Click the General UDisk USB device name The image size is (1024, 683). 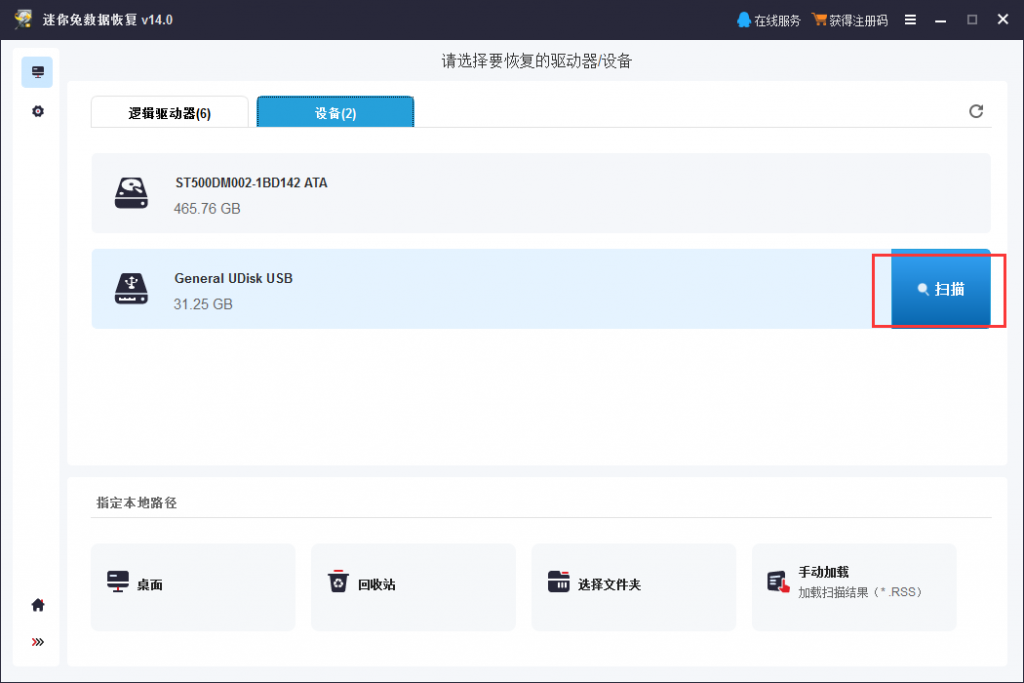coord(233,278)
